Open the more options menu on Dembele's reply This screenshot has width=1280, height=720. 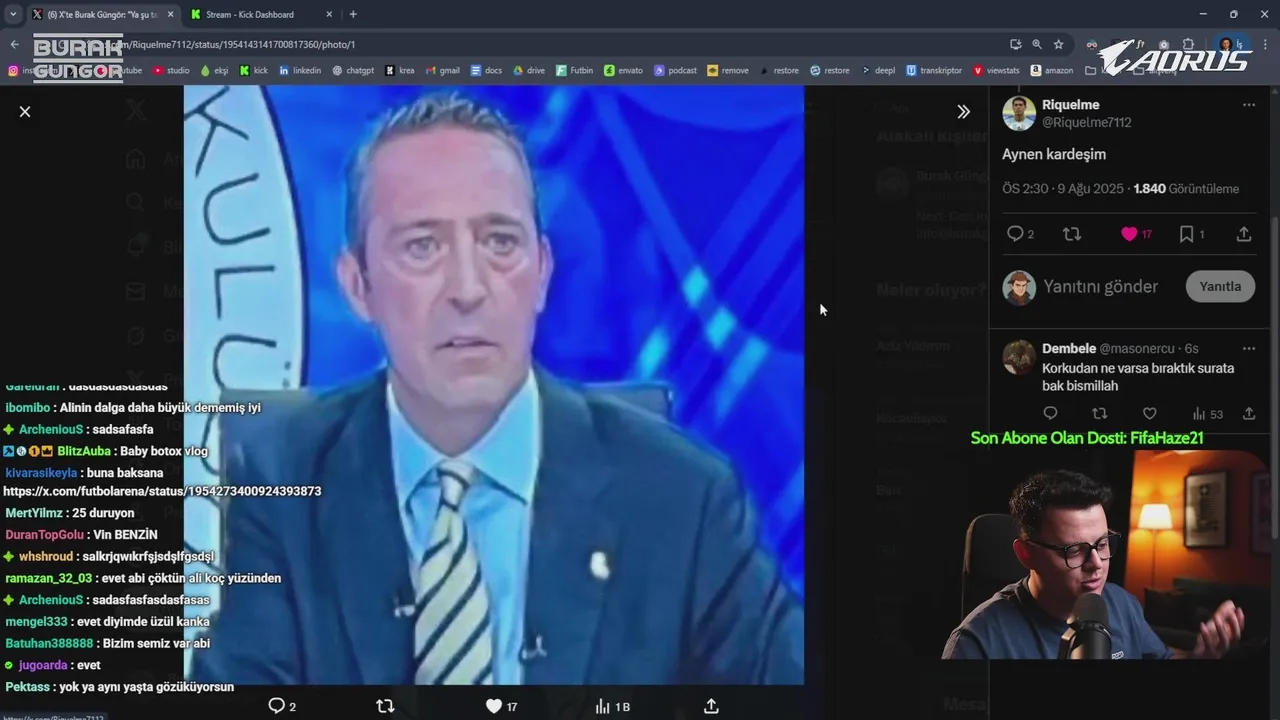pyautogui.click(x=1248, y=349)
